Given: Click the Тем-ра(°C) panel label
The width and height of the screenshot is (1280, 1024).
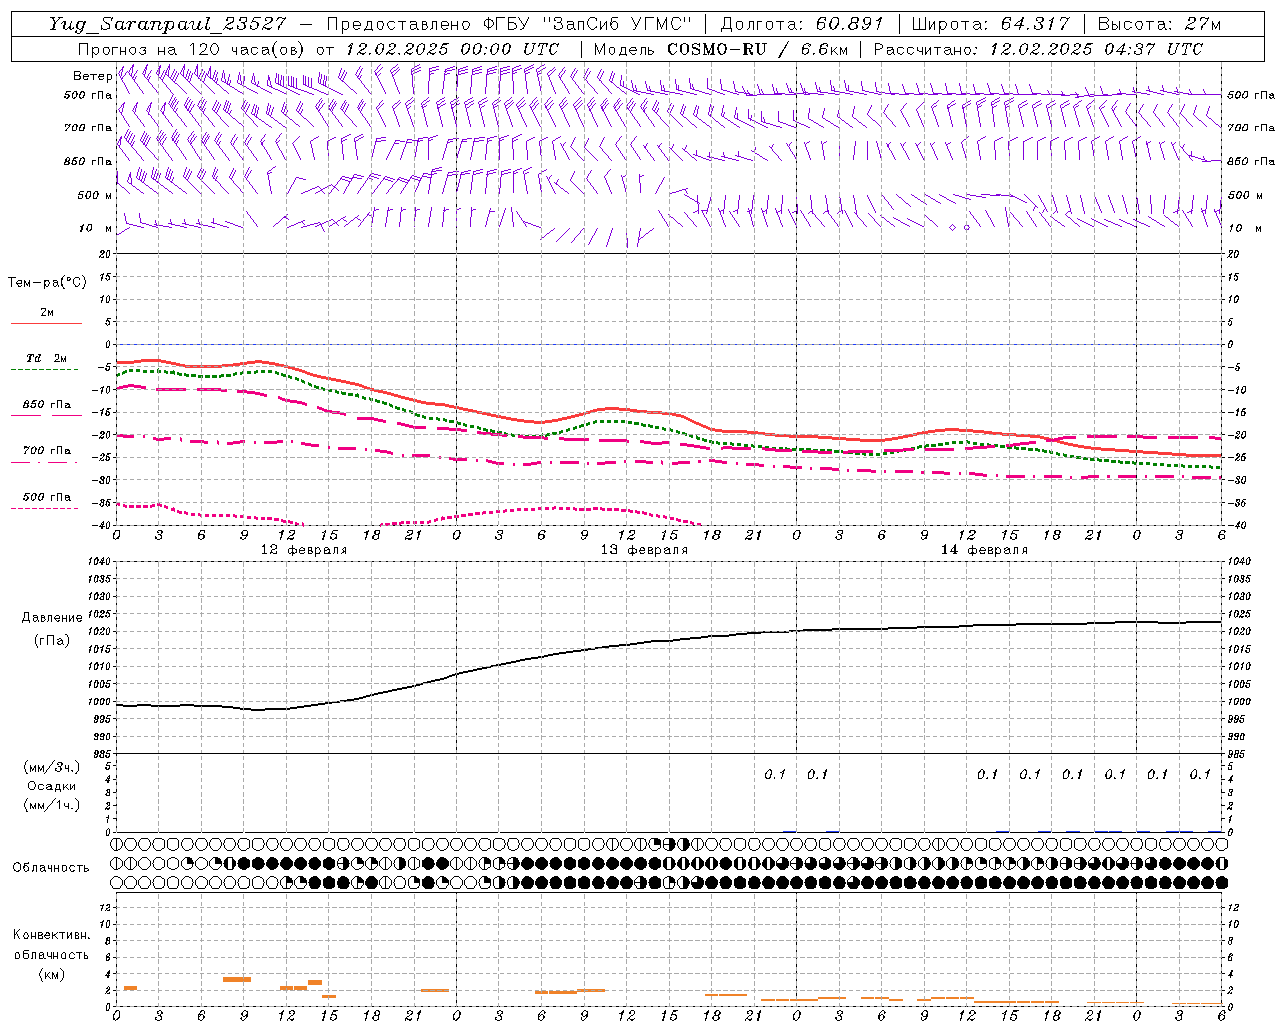Looking at the screenshot, I should pos(47,282).
